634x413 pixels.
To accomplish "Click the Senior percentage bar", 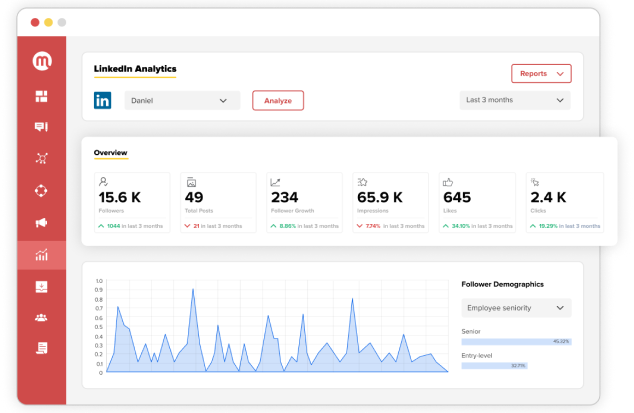I will 516,342.
